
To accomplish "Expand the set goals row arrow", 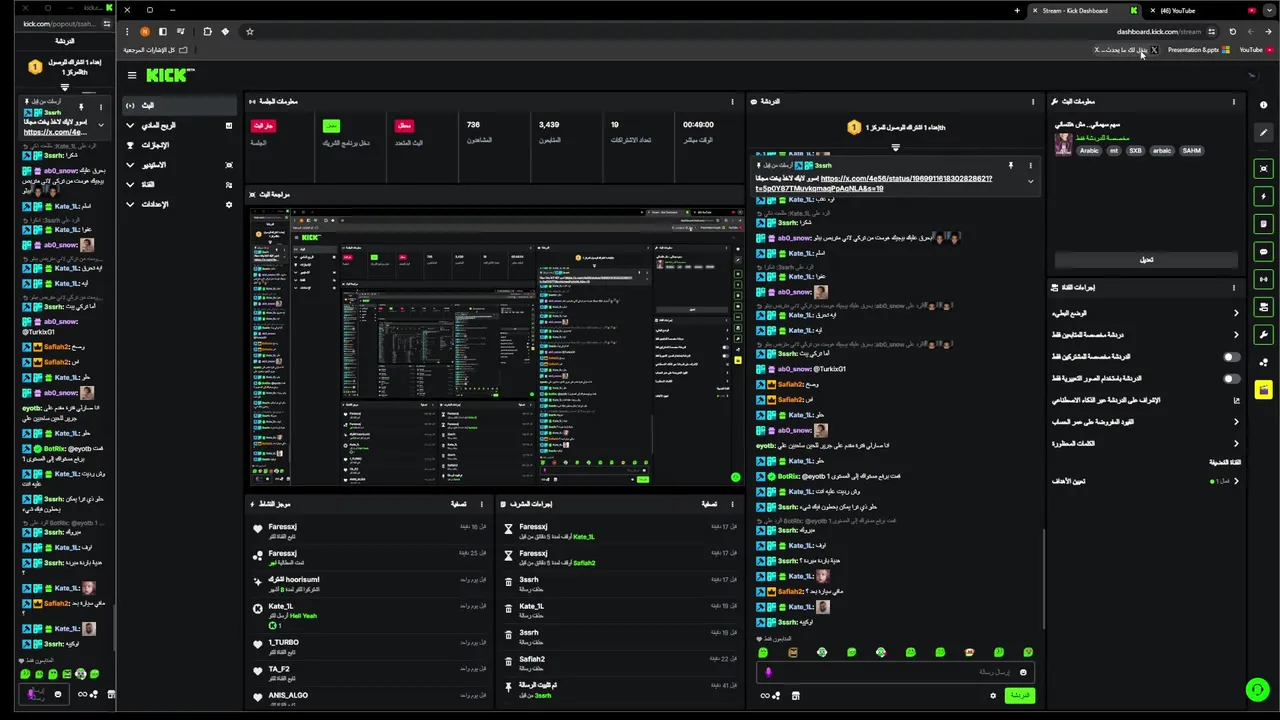I will point(1236,481).
